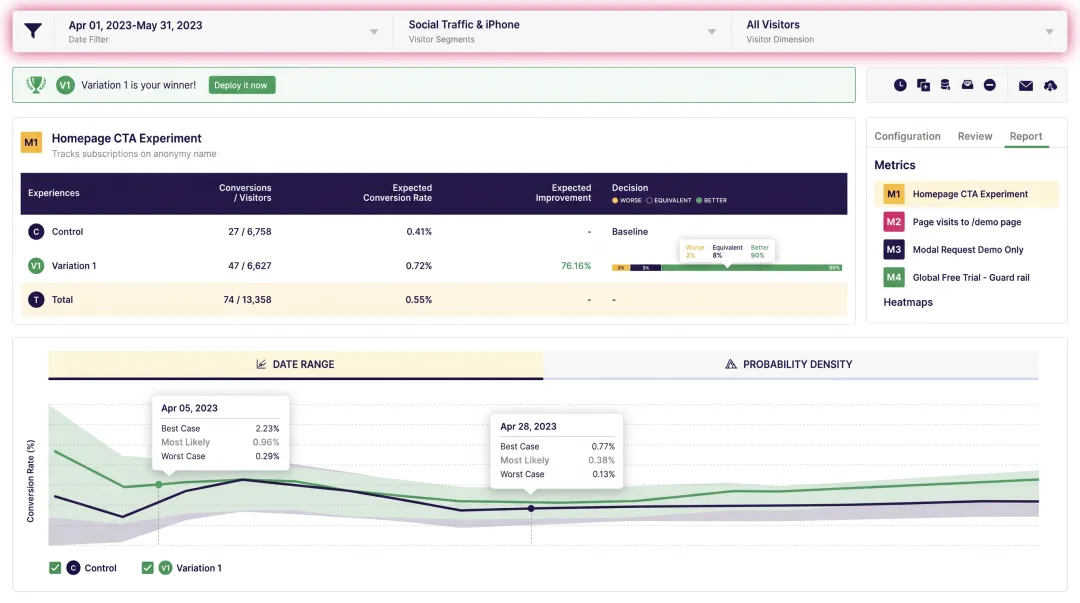
Task: Click the 0.72% expected conversion rate
Action: 419,266
